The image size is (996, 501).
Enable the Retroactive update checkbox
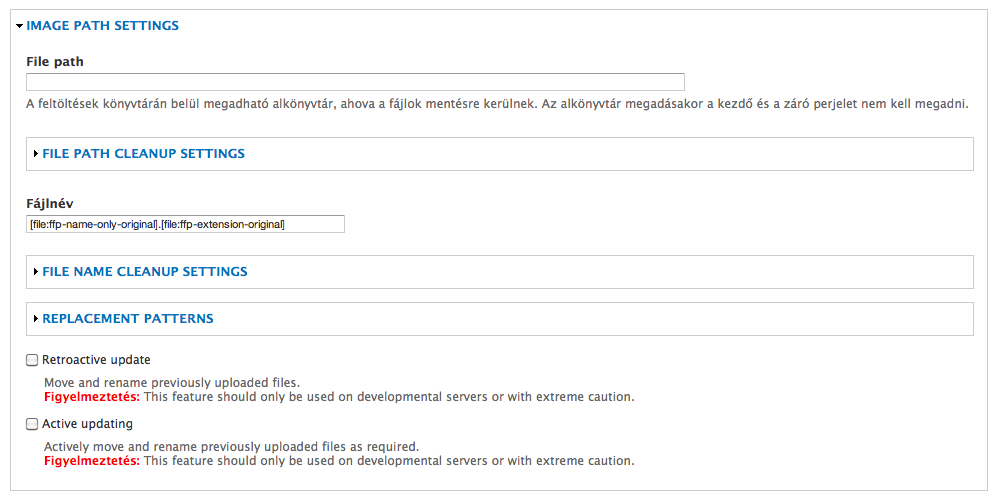pyautogui.click(x=32, y=360)
